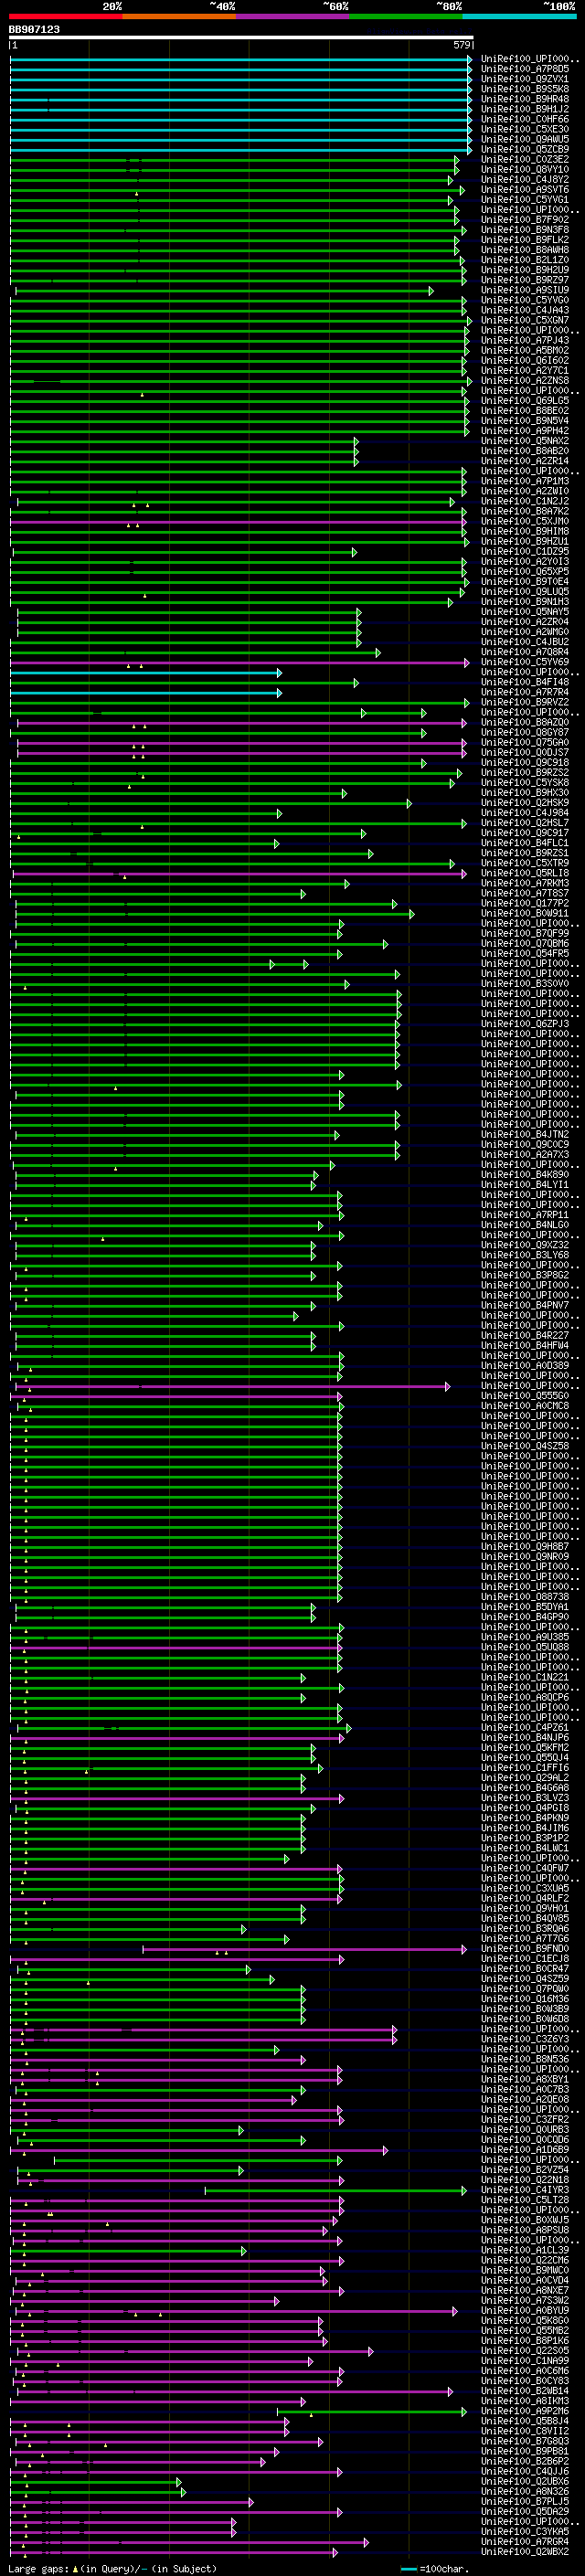Viewport: 585px width, 2576px height.
Task: Click hit label UniRef100_Q2HSK9
Action: pos(525,802)
